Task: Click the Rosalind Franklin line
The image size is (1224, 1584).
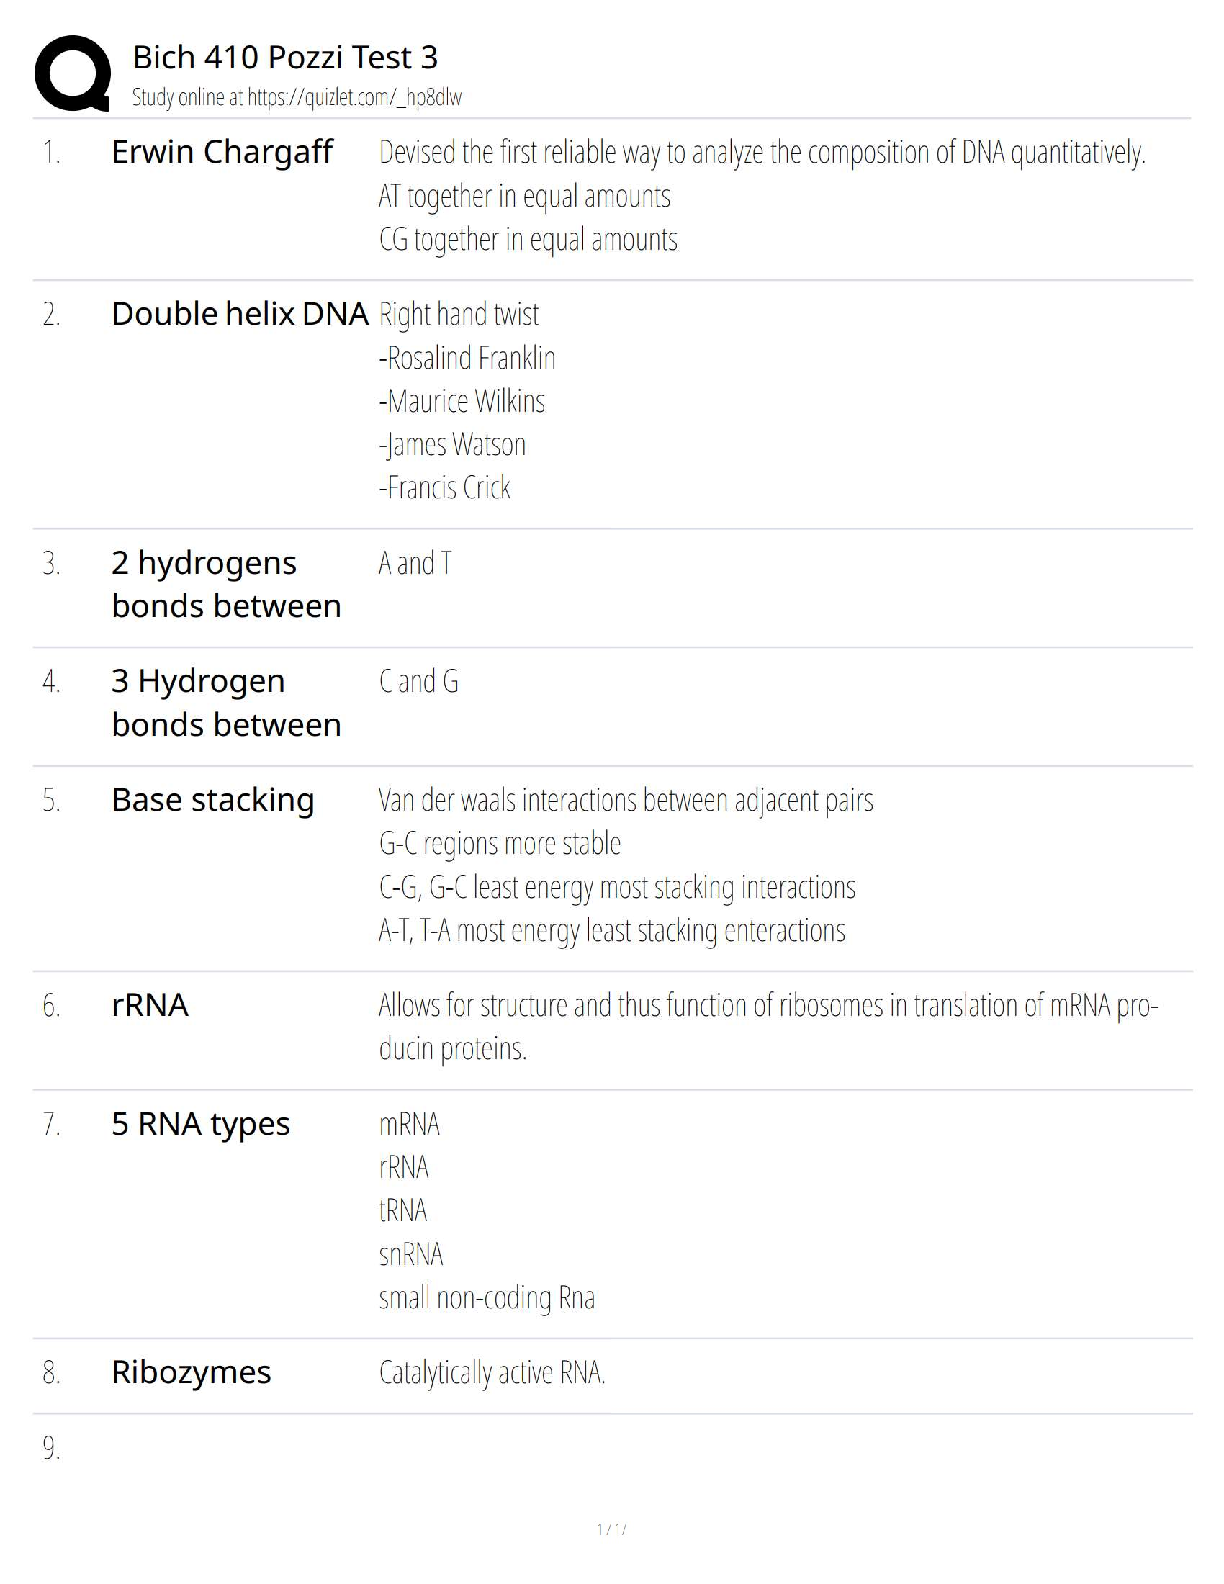Action: click(x=467, y=358)
